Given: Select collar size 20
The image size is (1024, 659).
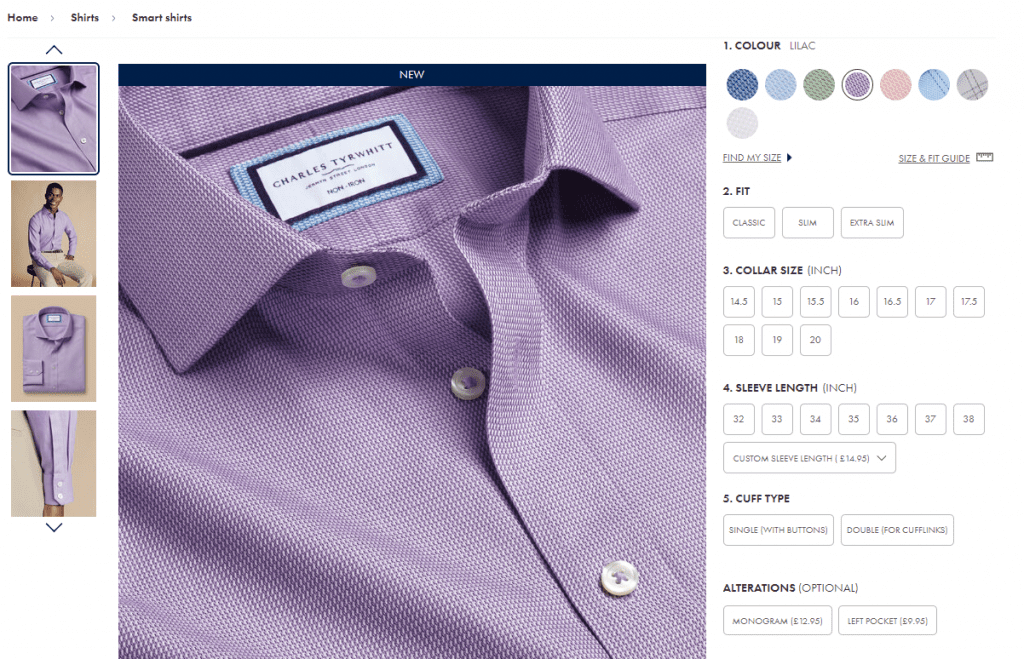Looking at the screenshot, I should click(815, 340).
